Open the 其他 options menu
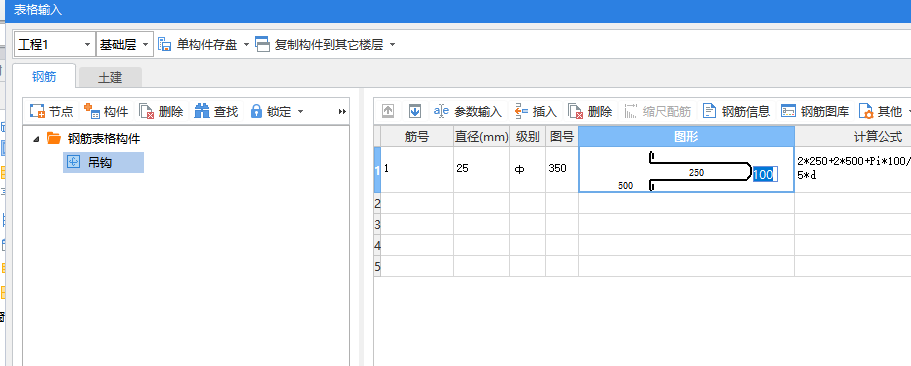This screenshot has width=911, height=366. (880, 112)
